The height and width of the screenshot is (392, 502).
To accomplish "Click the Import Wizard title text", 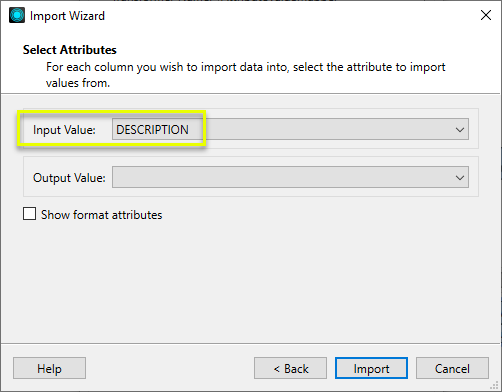I will pos(67,16).
